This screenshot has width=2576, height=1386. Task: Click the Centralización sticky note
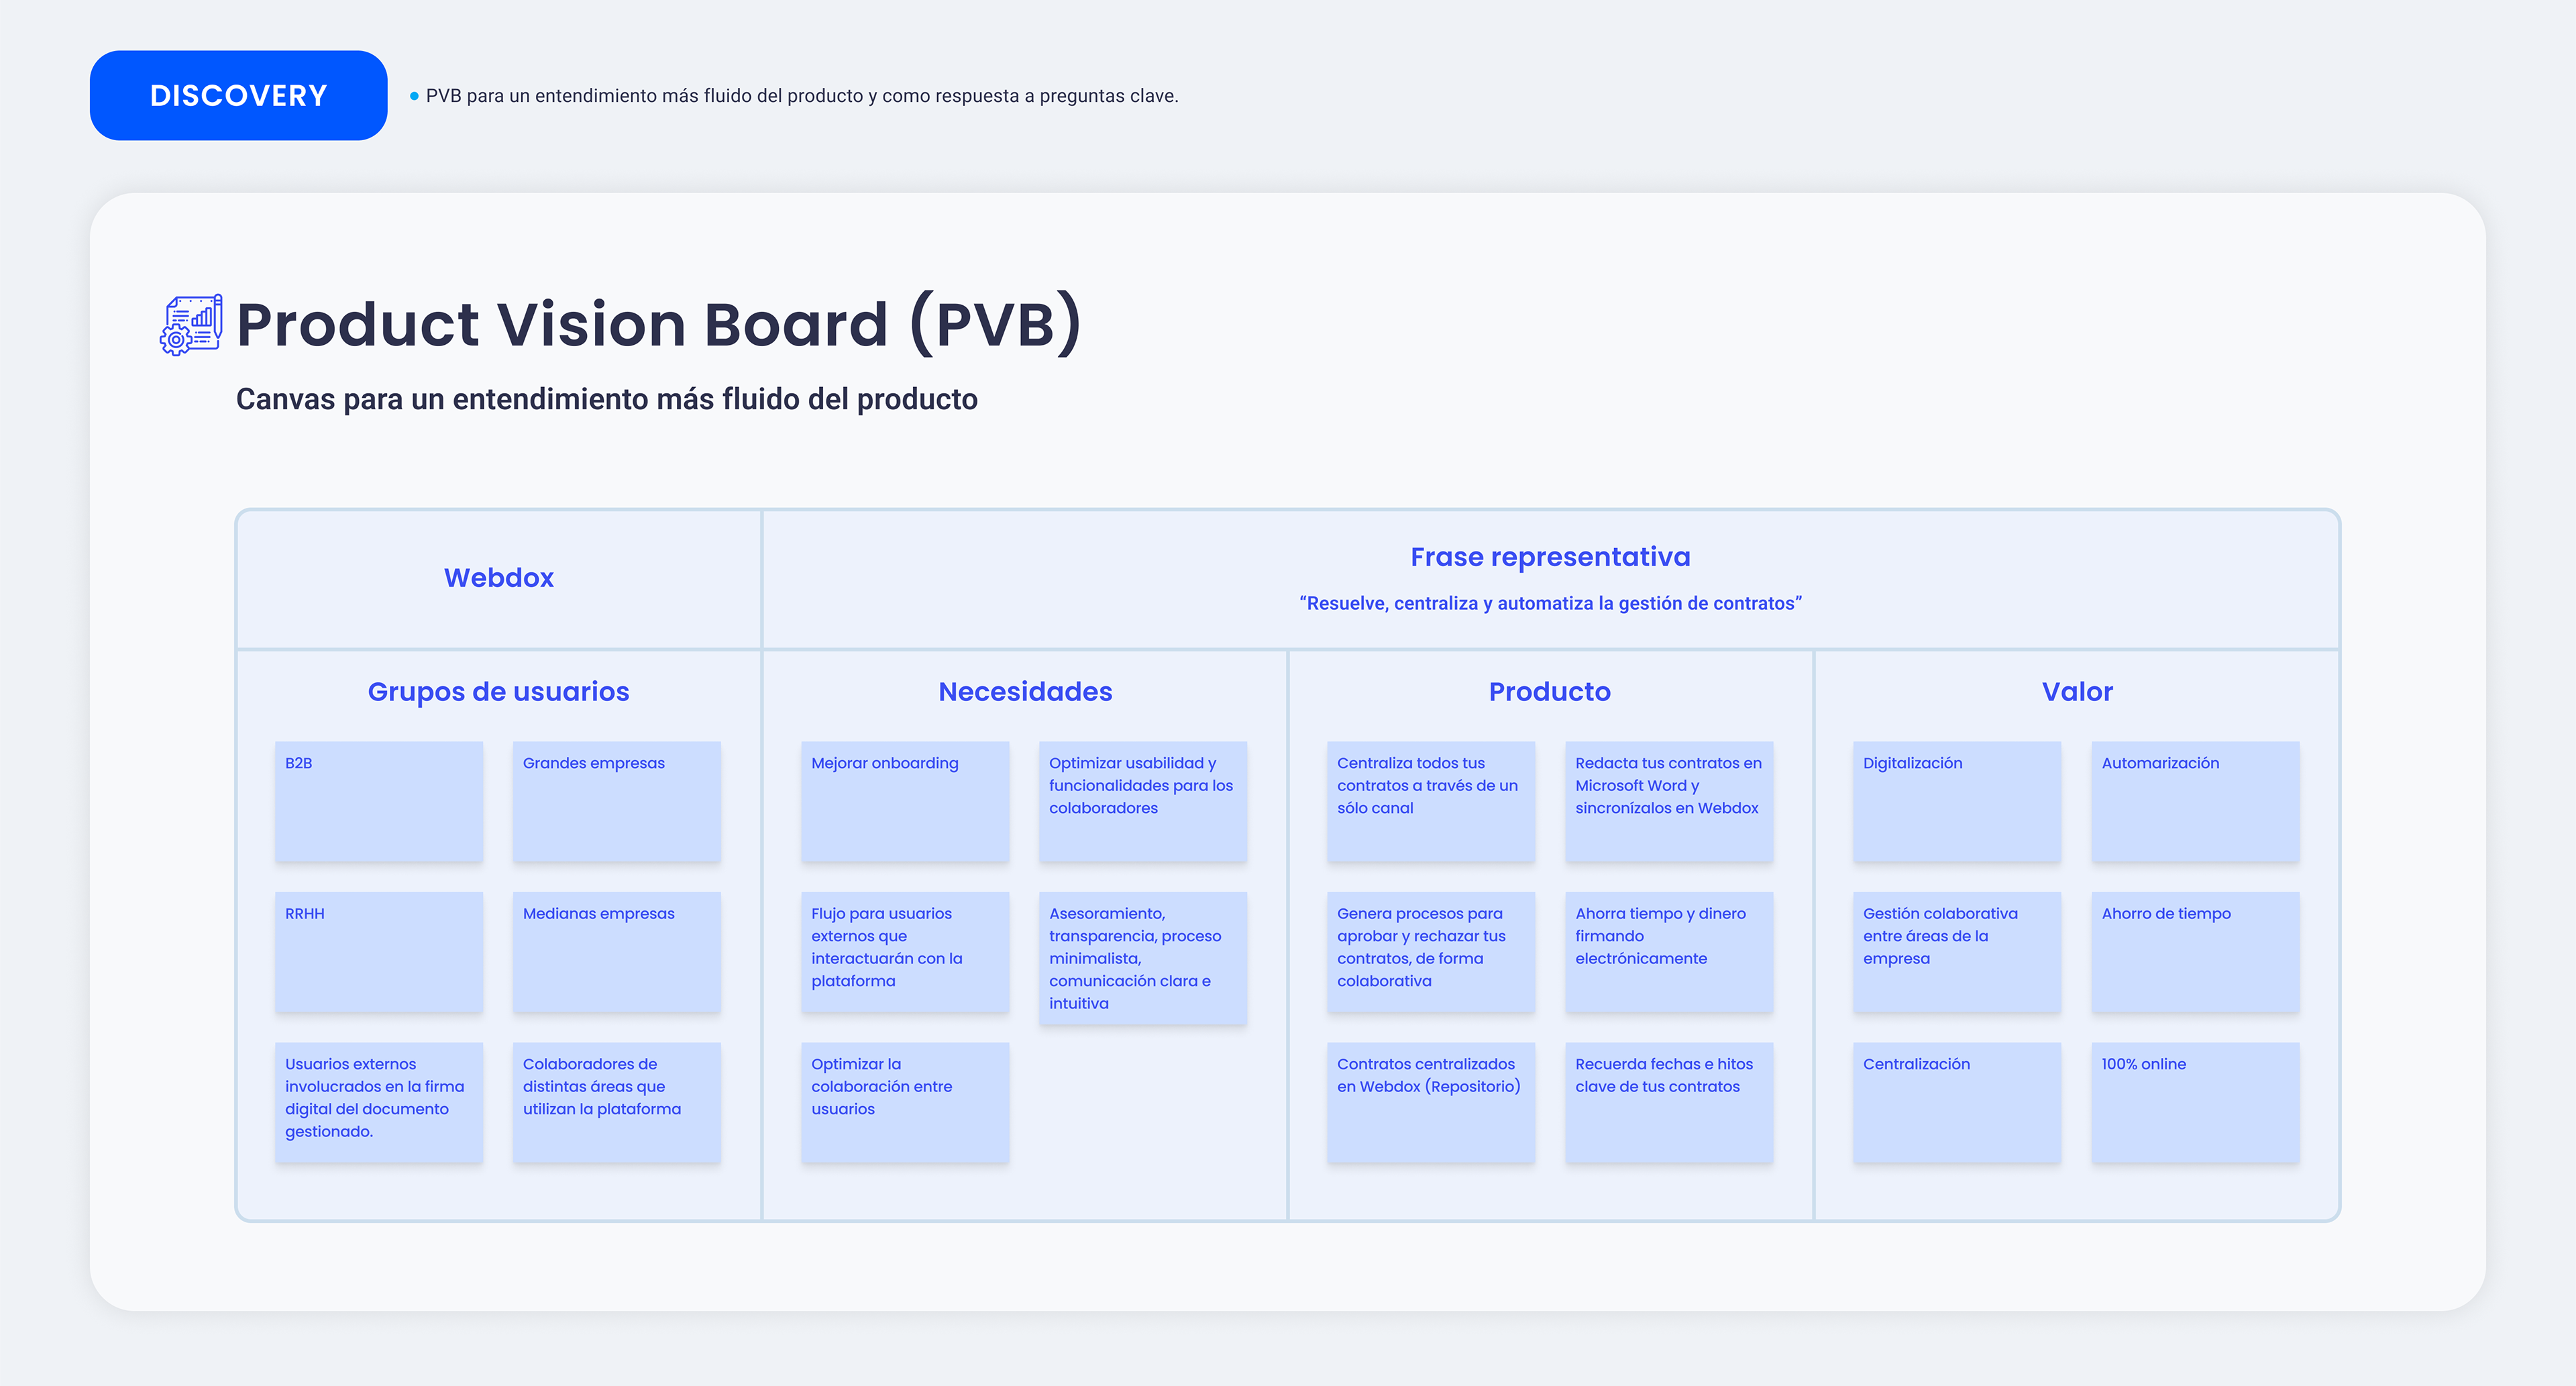click(1956, 1101)
